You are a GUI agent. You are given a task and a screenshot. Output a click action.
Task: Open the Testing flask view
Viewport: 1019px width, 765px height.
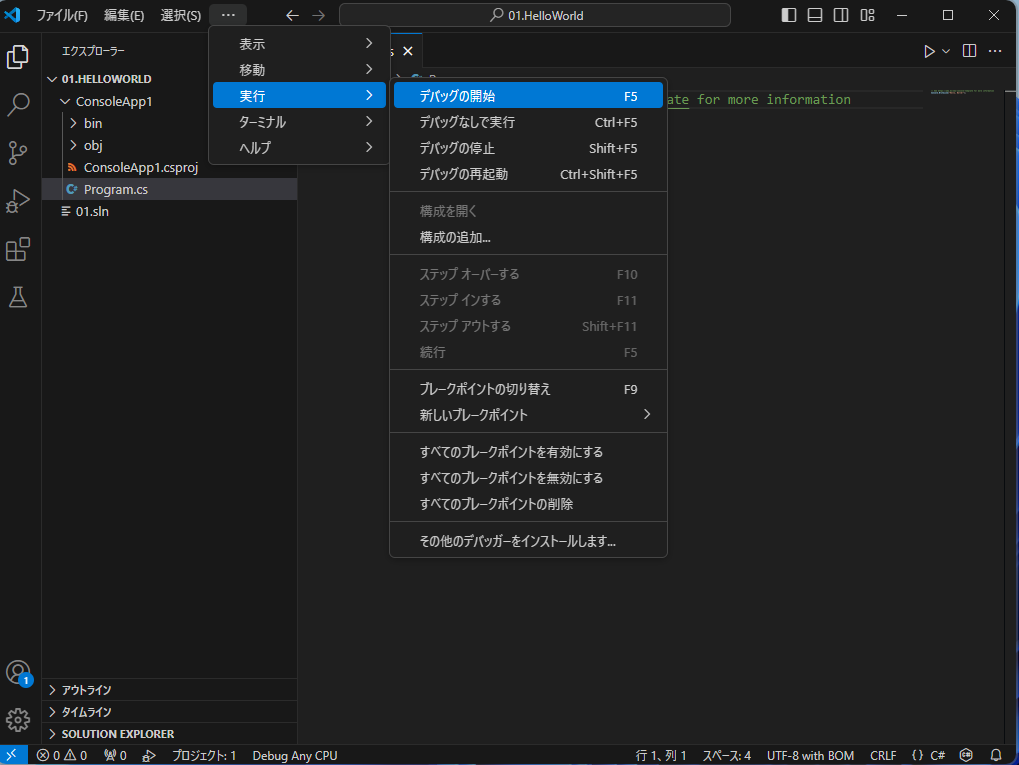point(18,297)
